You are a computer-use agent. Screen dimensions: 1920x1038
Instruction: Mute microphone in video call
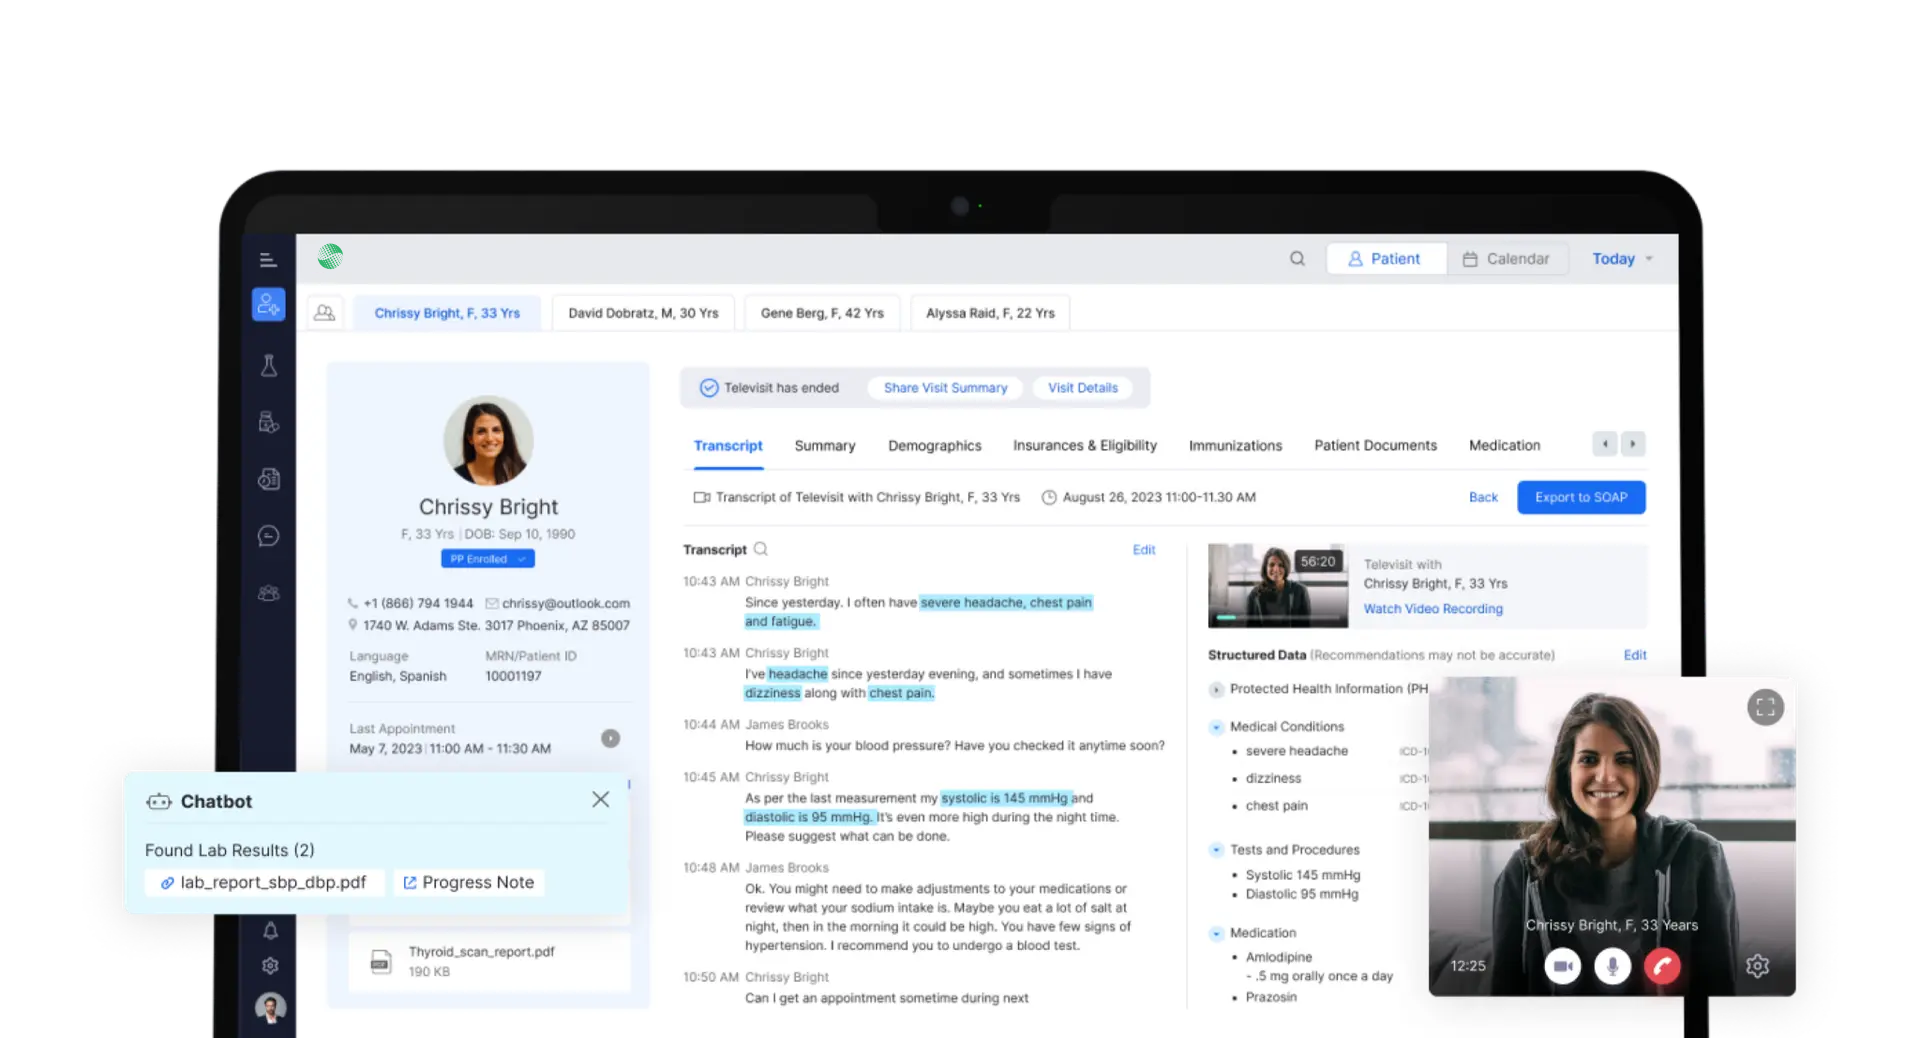click(x=1612, y=966)
